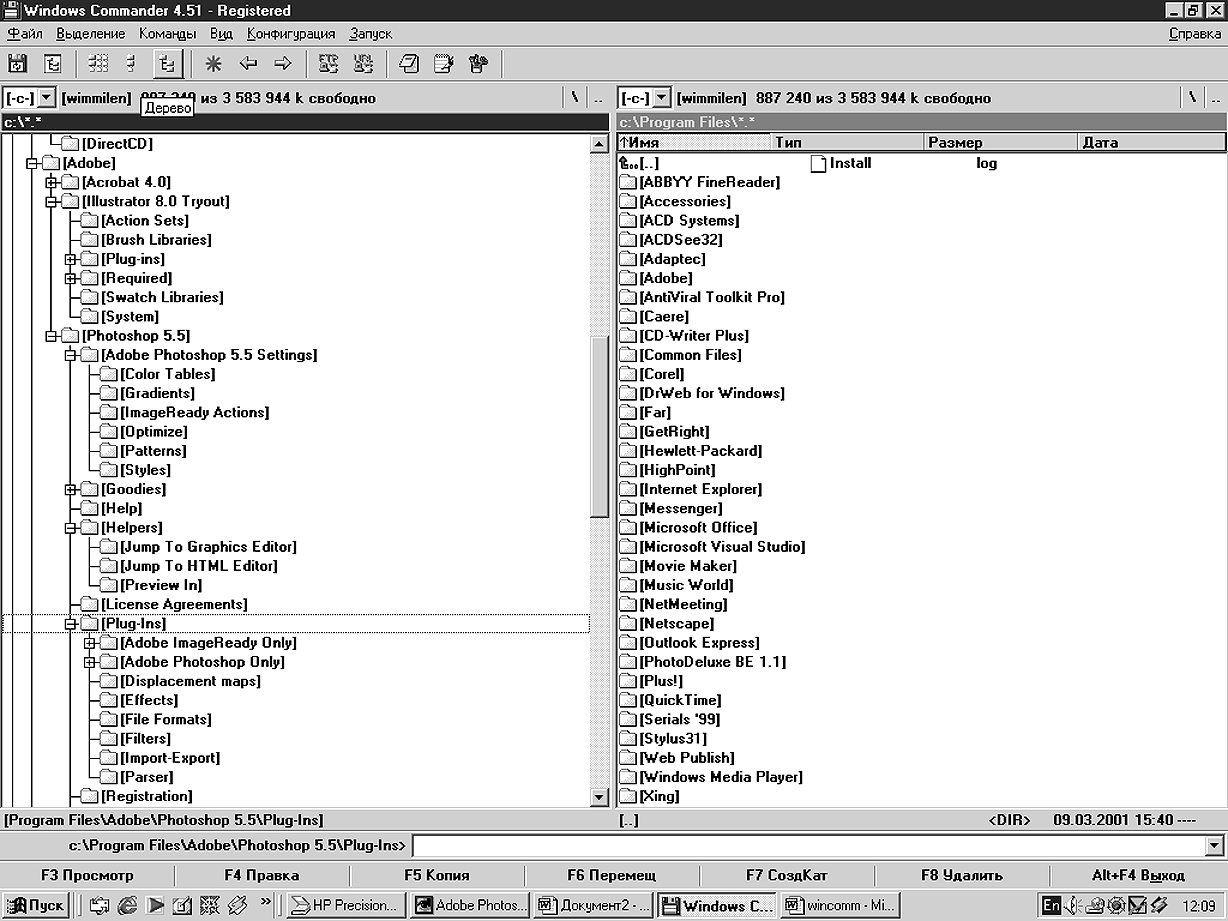
Task: Click the Alt+F4 Выход button
Action: click(x=1138, y=875)
